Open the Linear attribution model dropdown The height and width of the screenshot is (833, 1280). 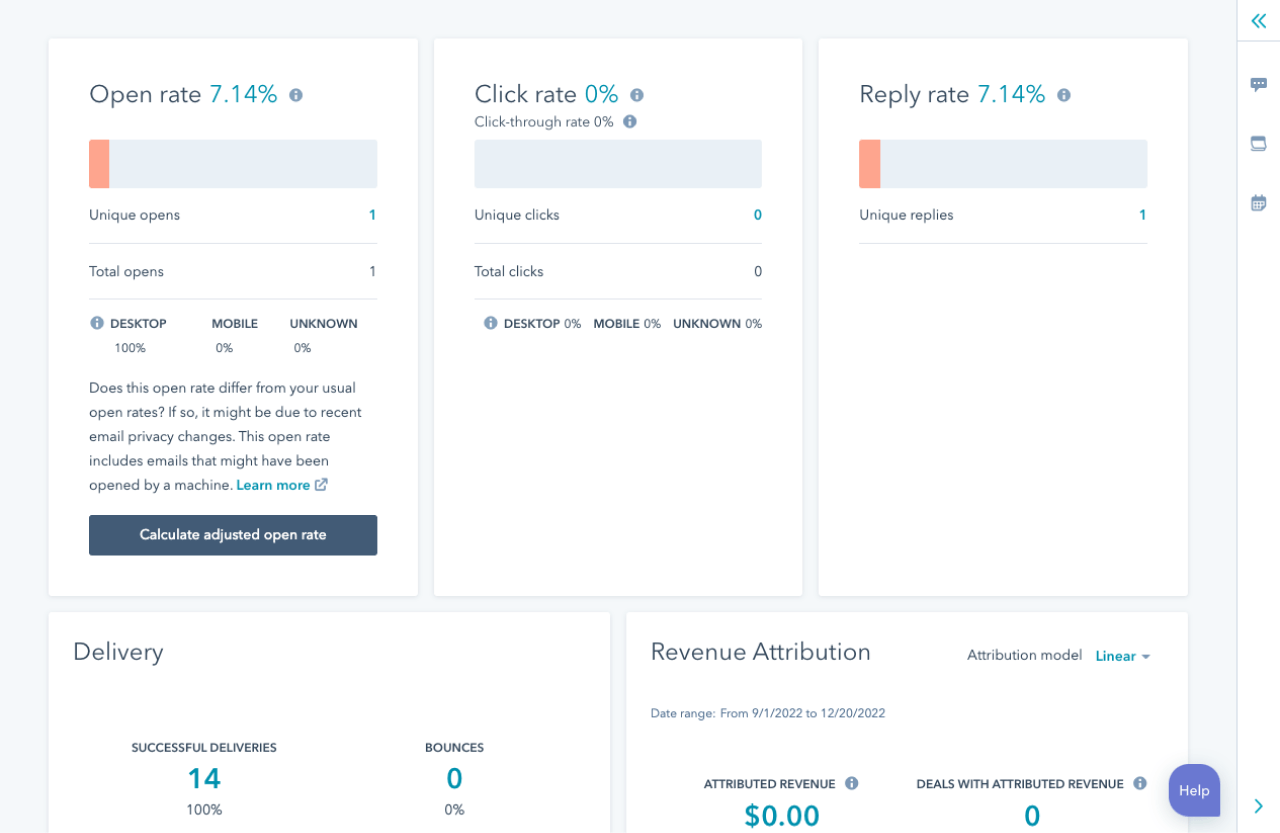[x=1120, y=656]
